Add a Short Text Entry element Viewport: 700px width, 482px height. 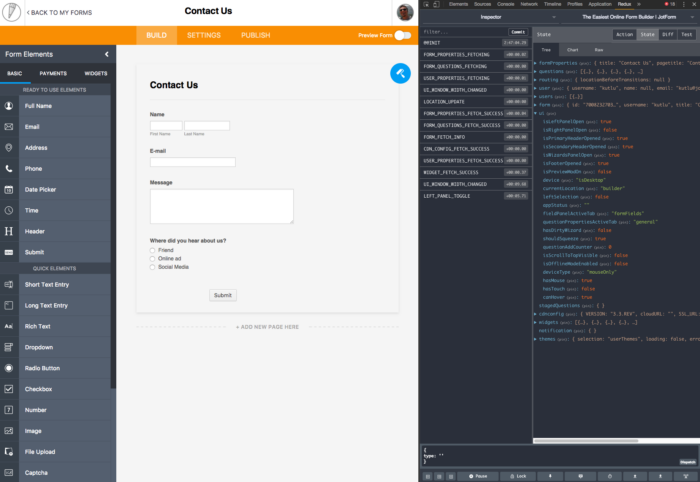coord(55,285)
